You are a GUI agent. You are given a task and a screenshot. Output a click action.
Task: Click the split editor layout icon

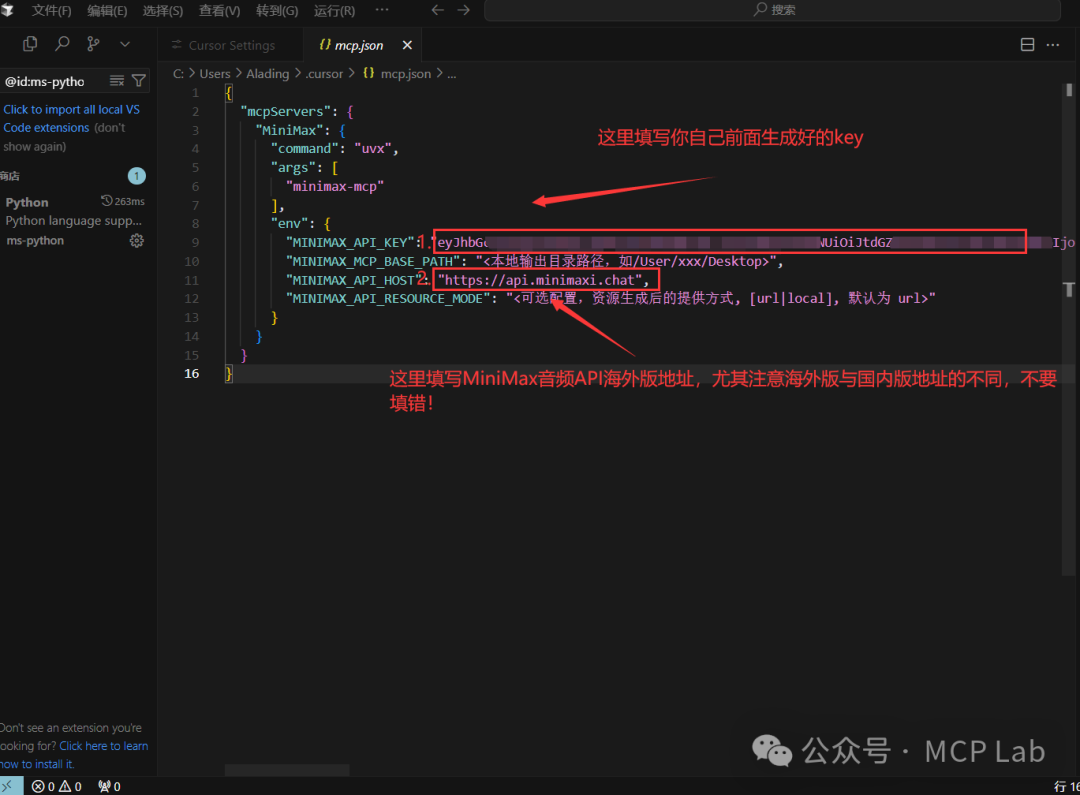1027,44
